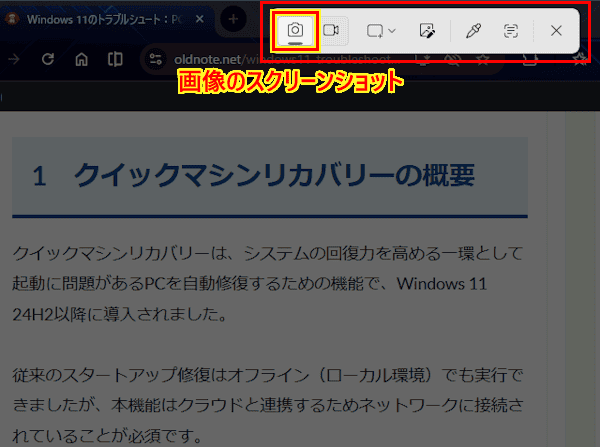The image size is (600, 447).
Task: Activate the text extractor tool
Action: click(x=511, y=31)
